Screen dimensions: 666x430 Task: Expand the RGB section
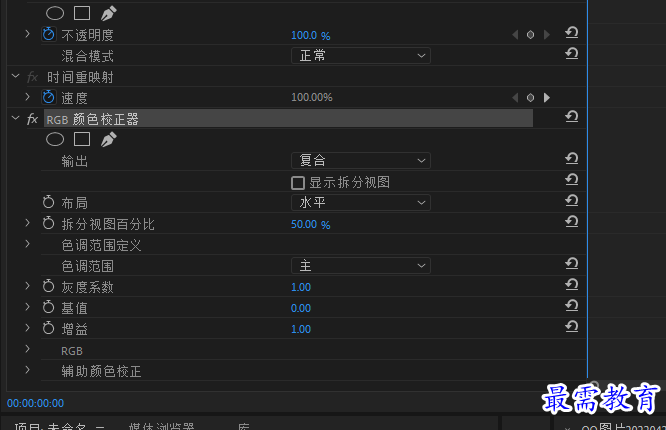tap(28, 349)
